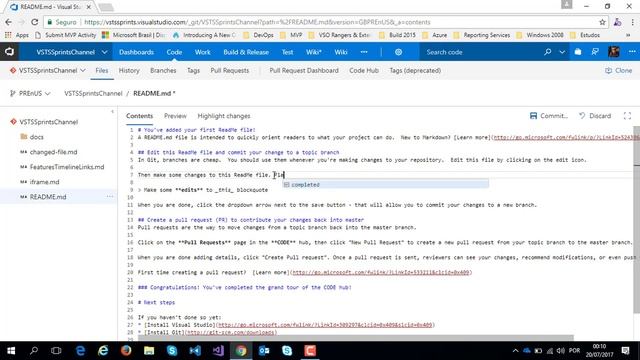Open Pull Request Dashboard tab
This screenshot has height=360, width=640.
click(x=304, y=70)
